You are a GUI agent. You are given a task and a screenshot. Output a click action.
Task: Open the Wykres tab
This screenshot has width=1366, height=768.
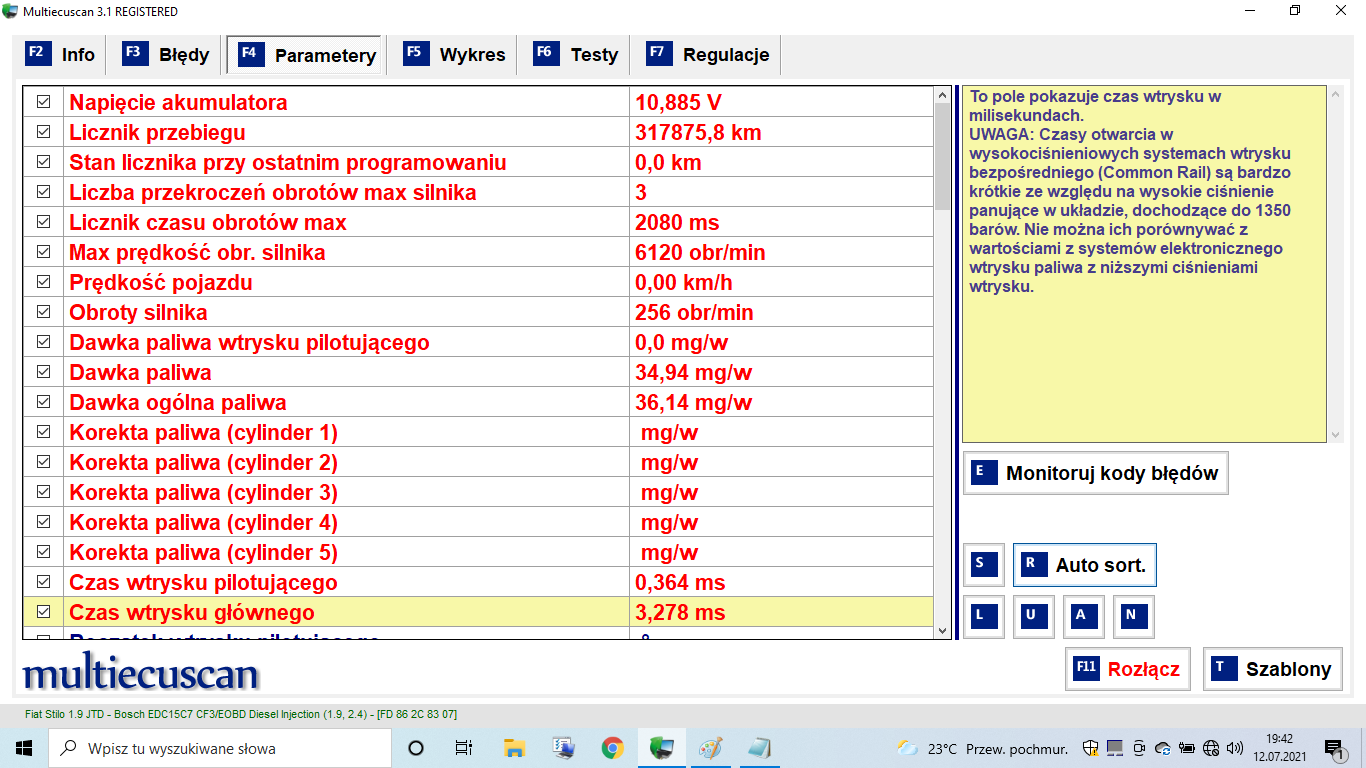click(x=455, y=55)
